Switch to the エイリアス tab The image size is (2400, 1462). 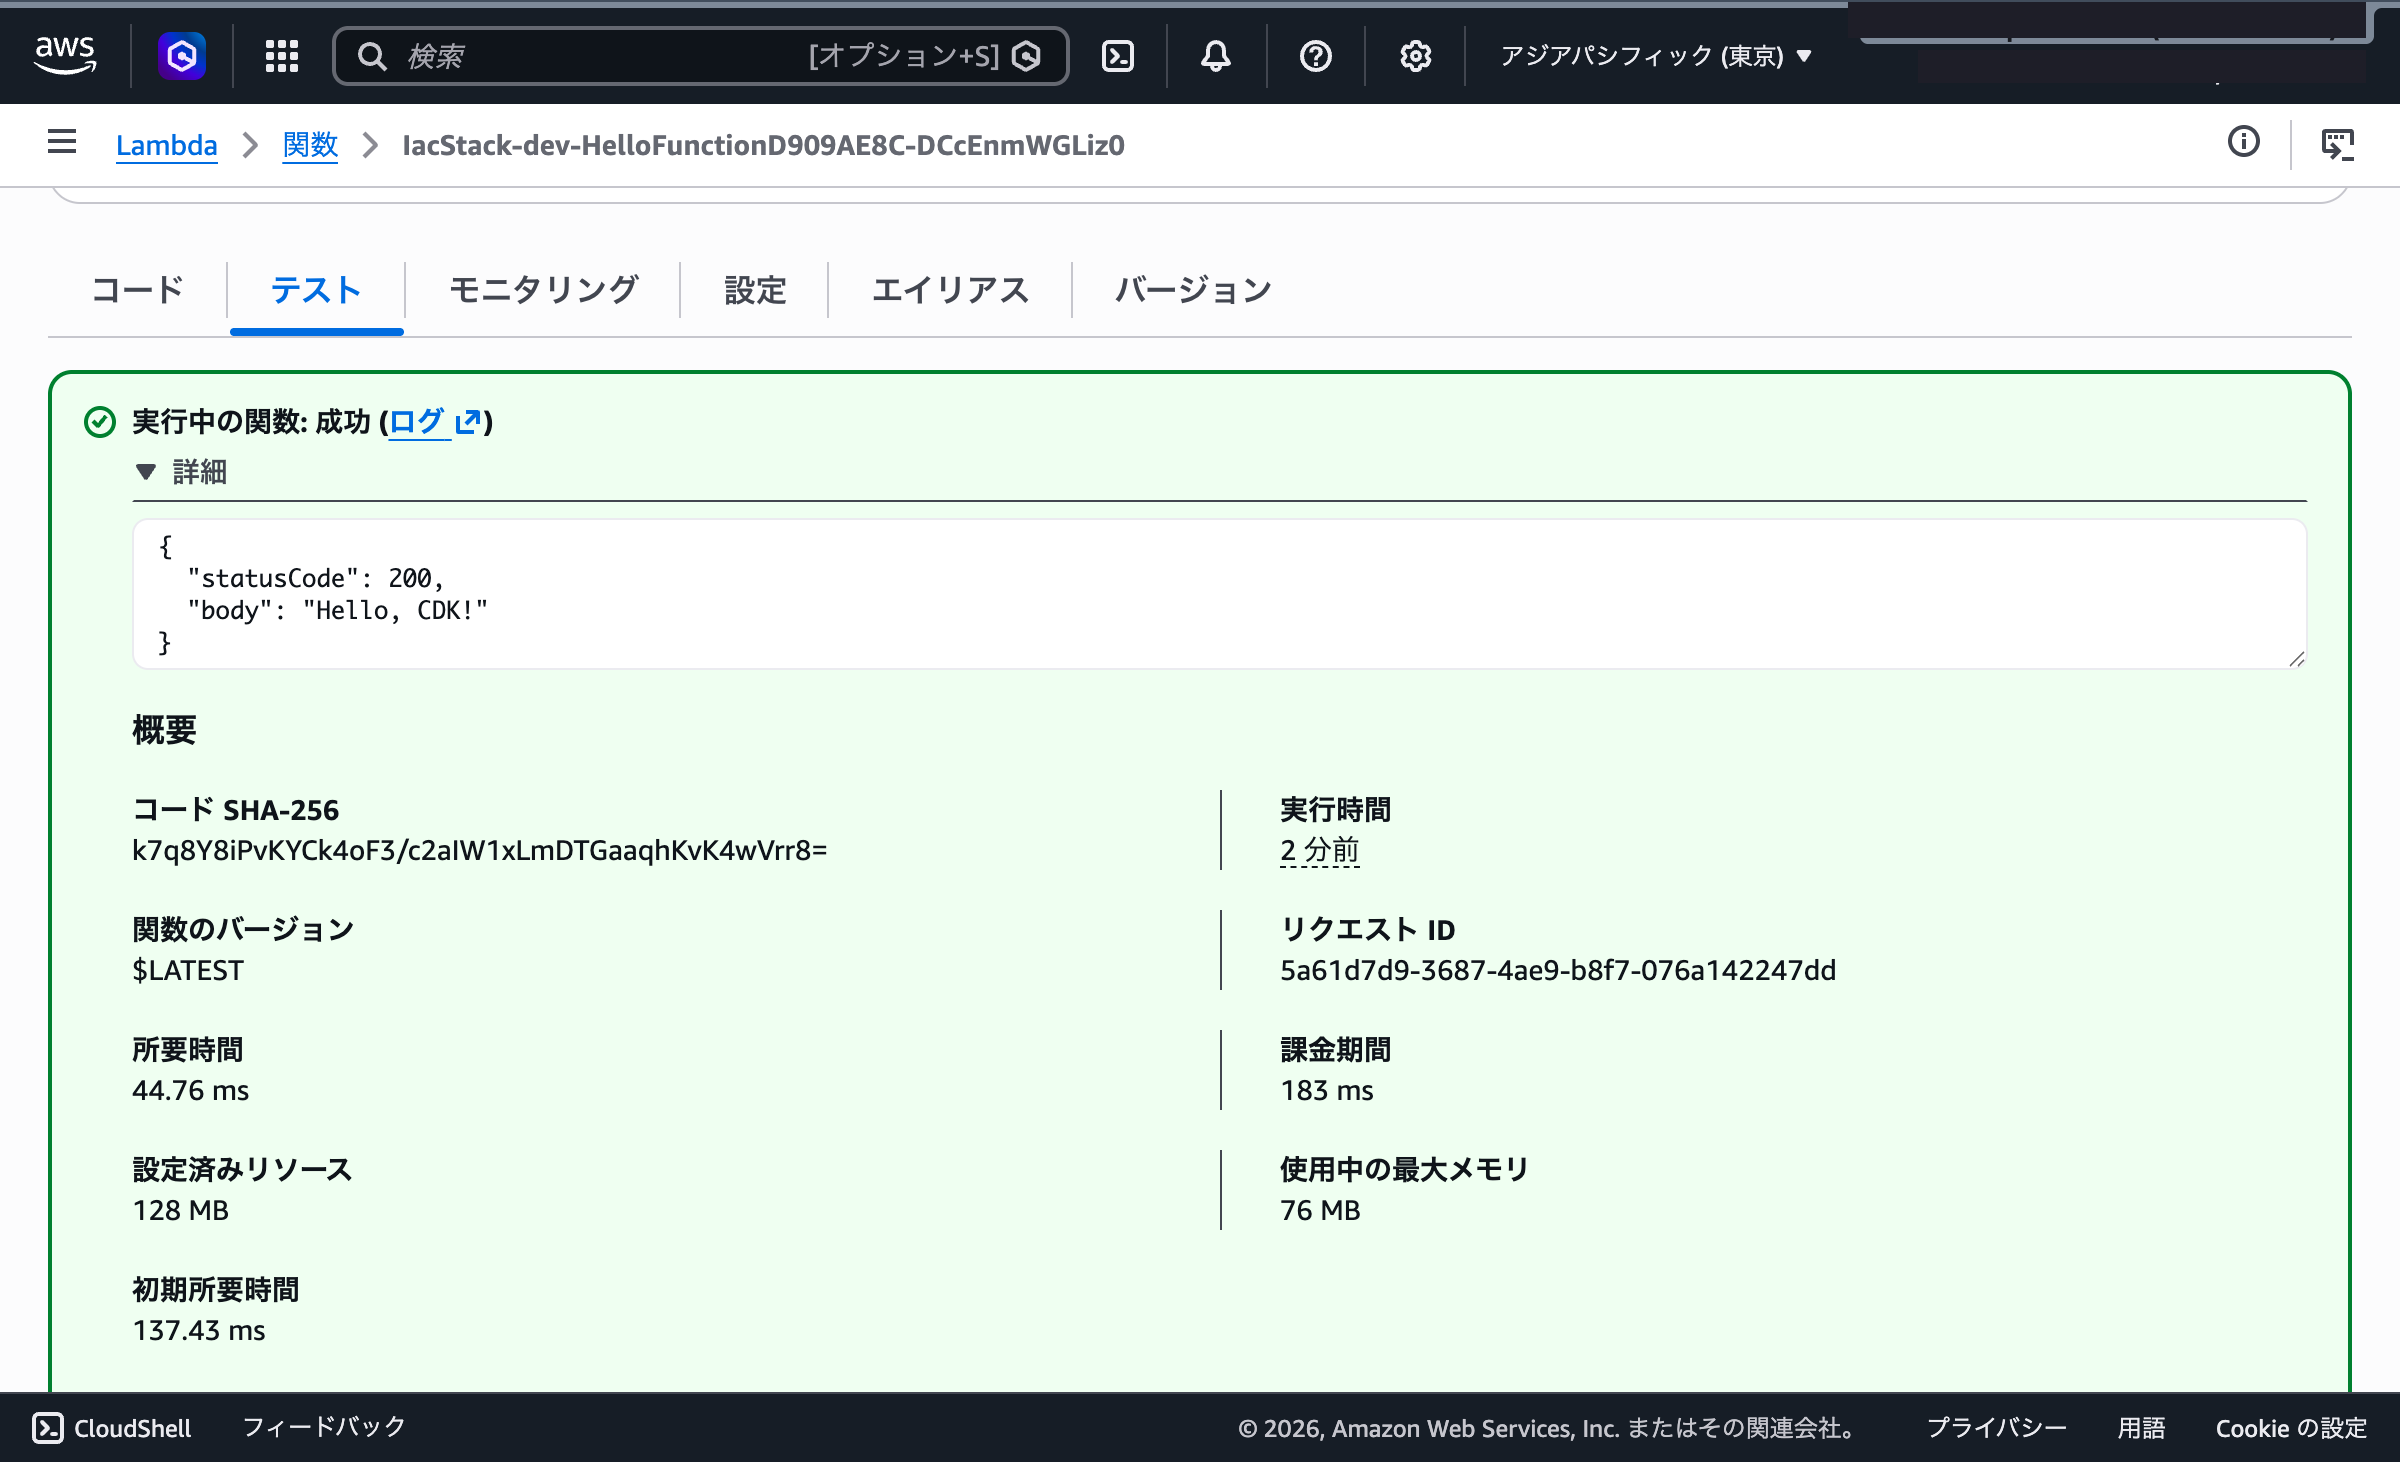950,291
